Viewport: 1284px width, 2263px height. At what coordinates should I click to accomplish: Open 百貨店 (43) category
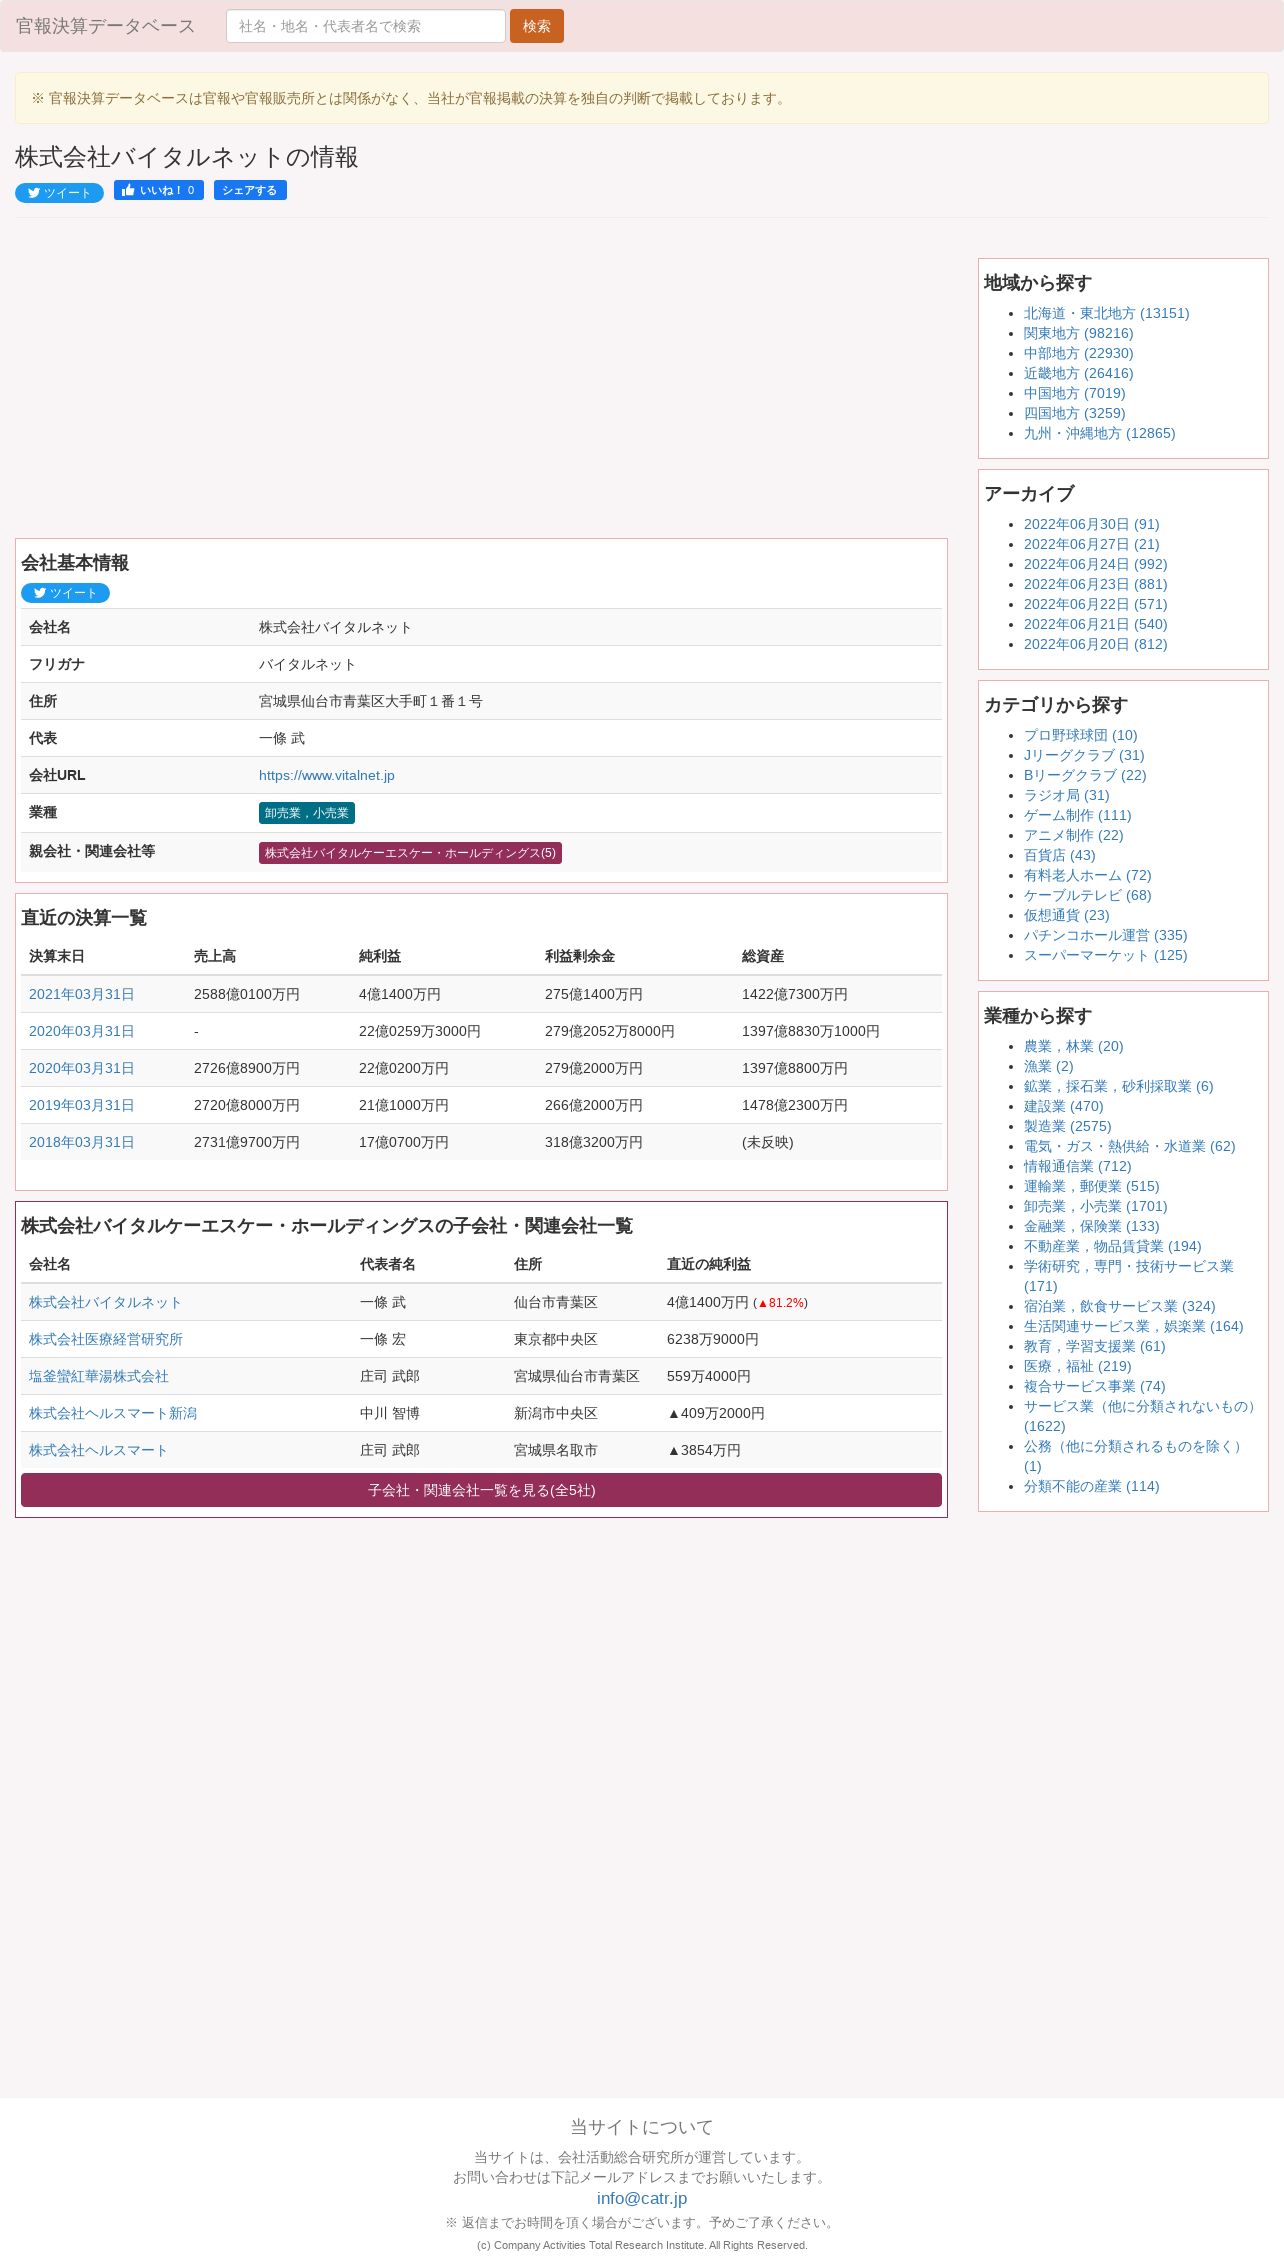pos(1059,855)
